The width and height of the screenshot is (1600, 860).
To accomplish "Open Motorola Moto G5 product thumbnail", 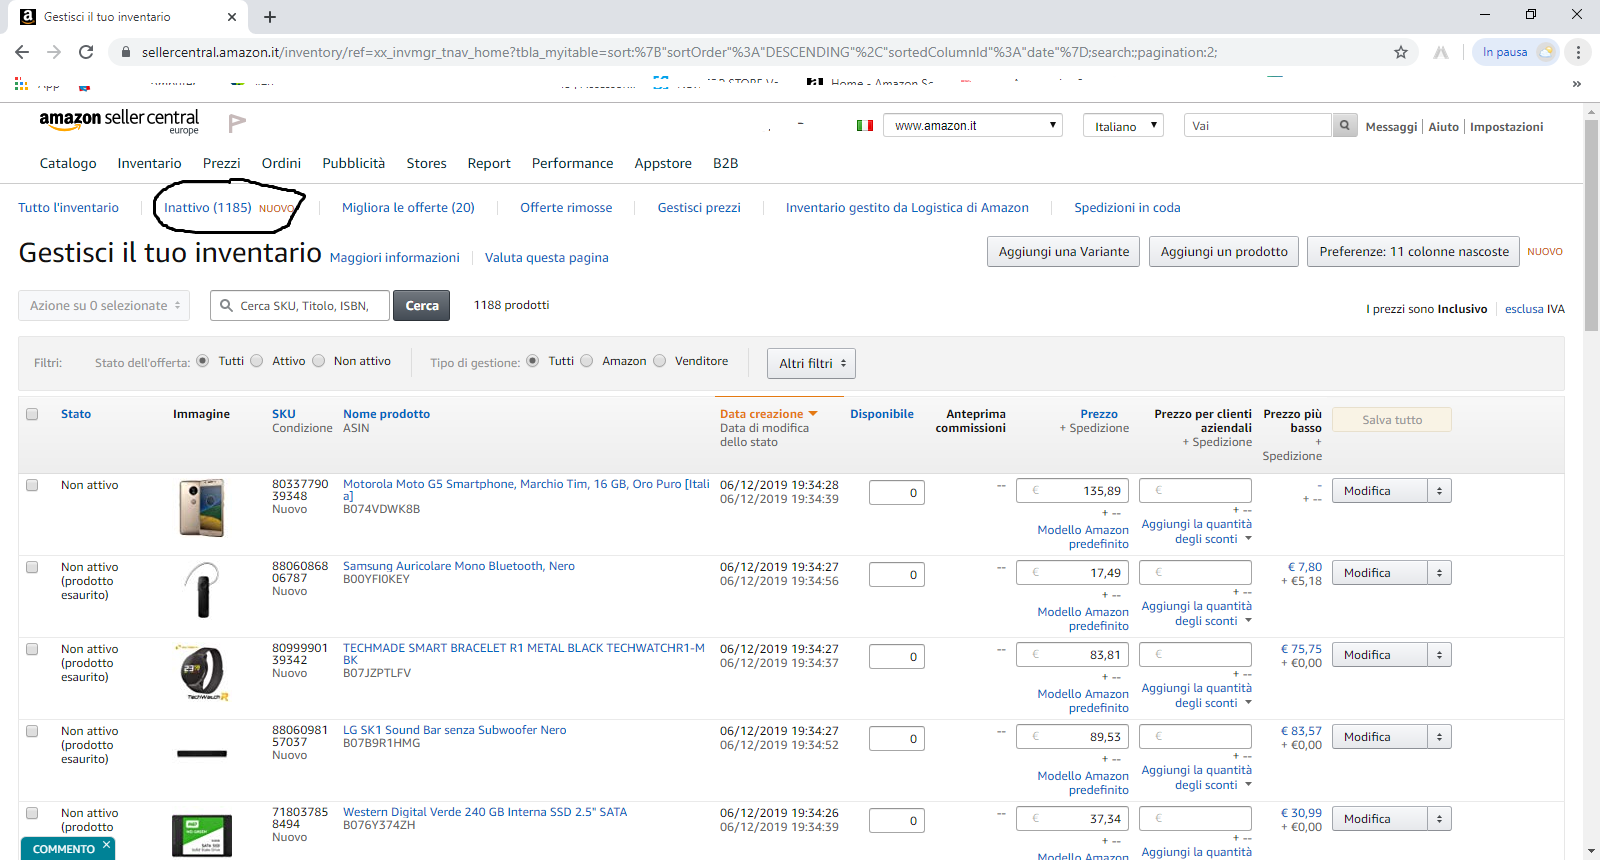I will [x=201, y=508].
